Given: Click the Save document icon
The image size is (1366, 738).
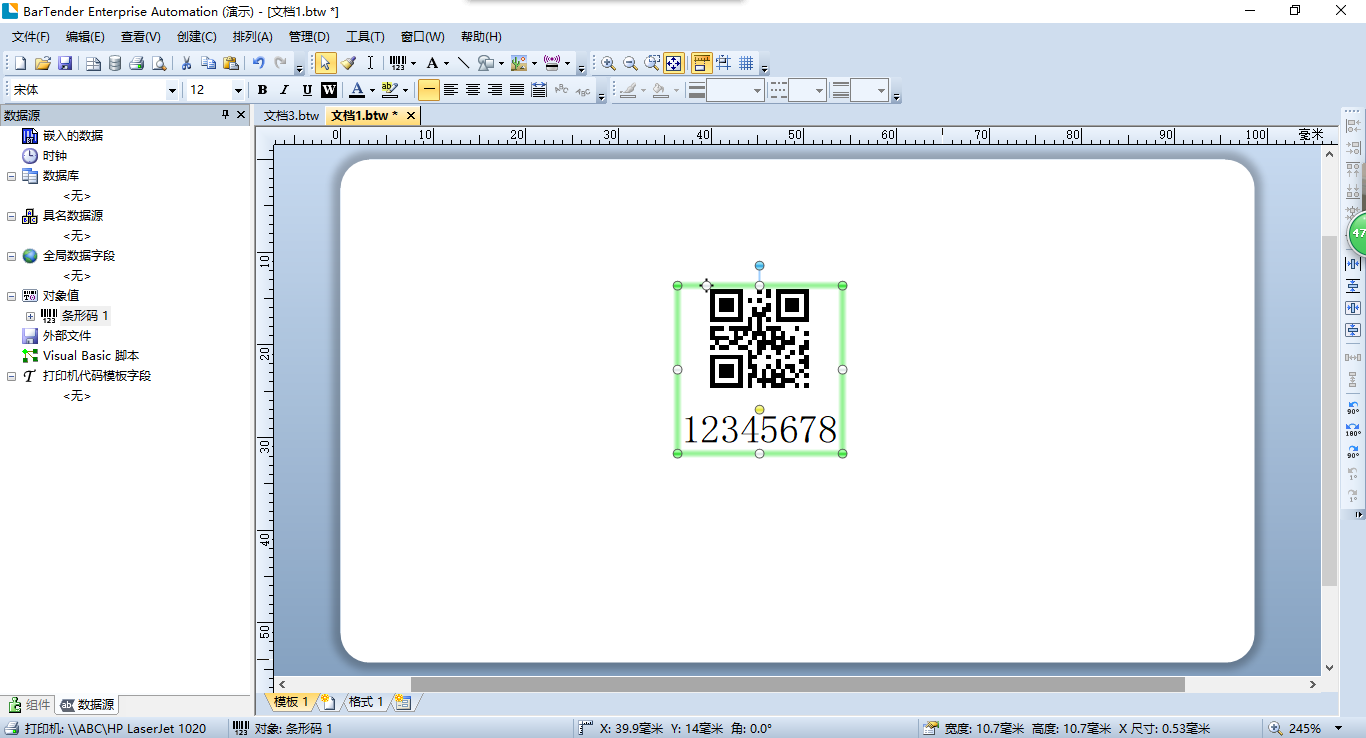Looking at the screenshot, I should (65, 63).
